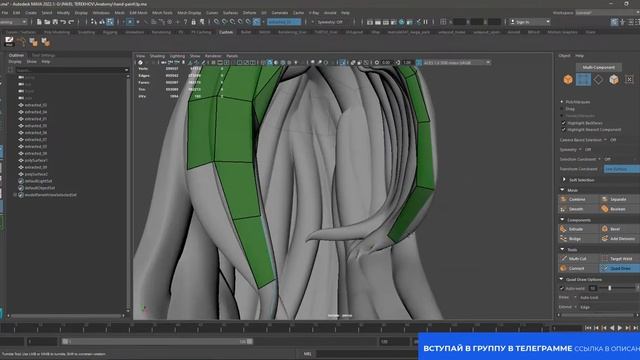Click the Outliner search field

point(72,70)
